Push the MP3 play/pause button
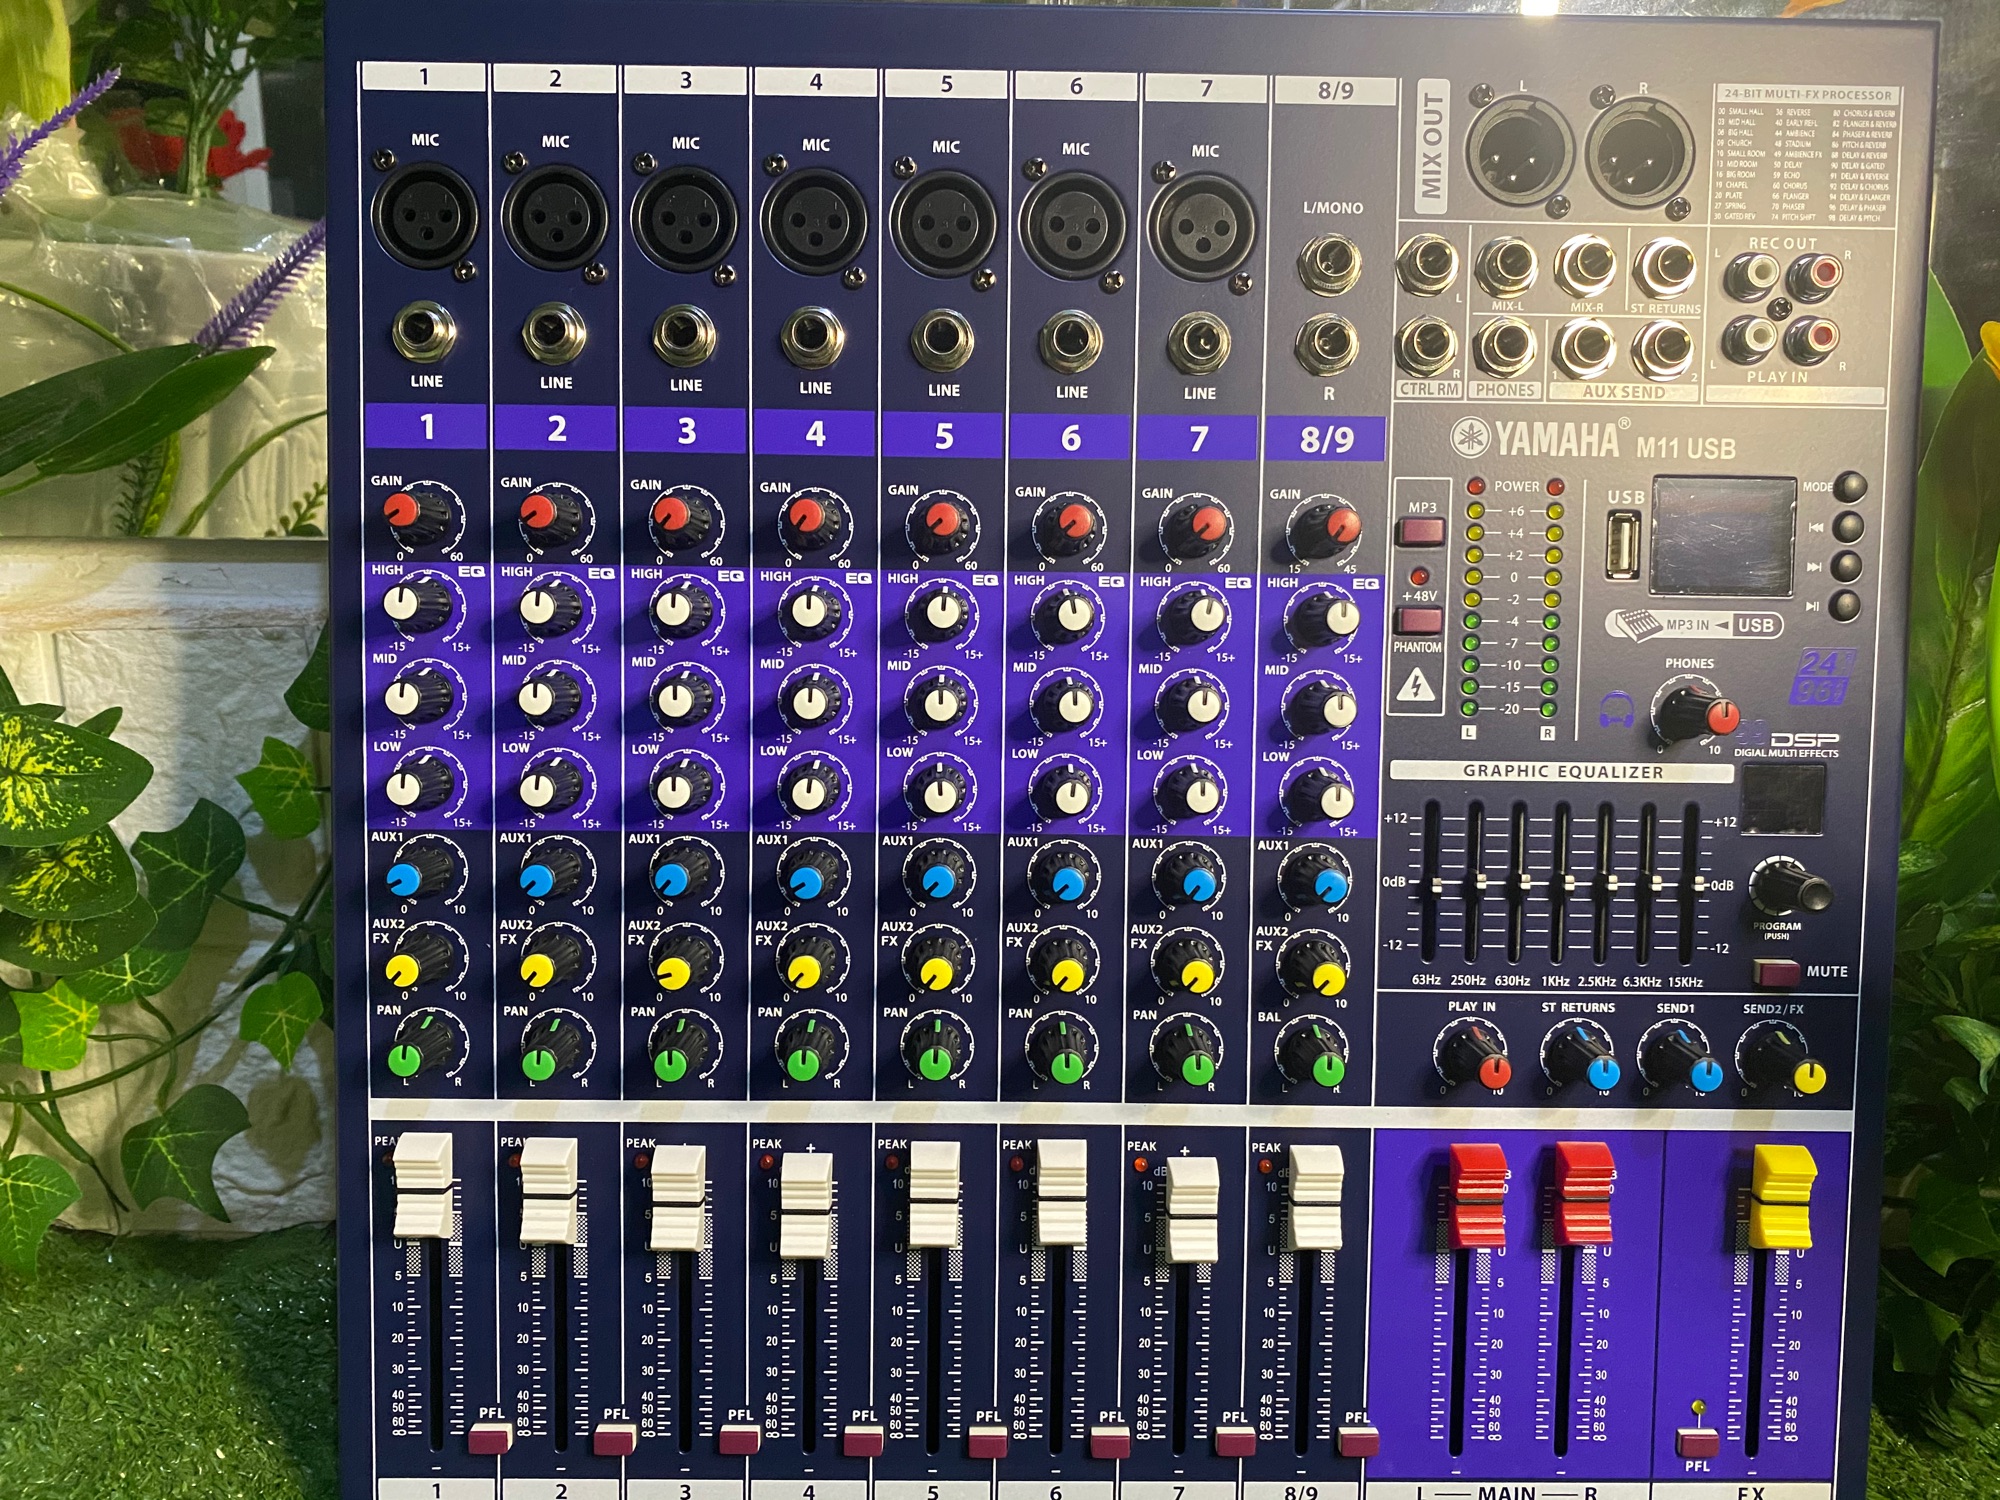 coord(1844,605)
